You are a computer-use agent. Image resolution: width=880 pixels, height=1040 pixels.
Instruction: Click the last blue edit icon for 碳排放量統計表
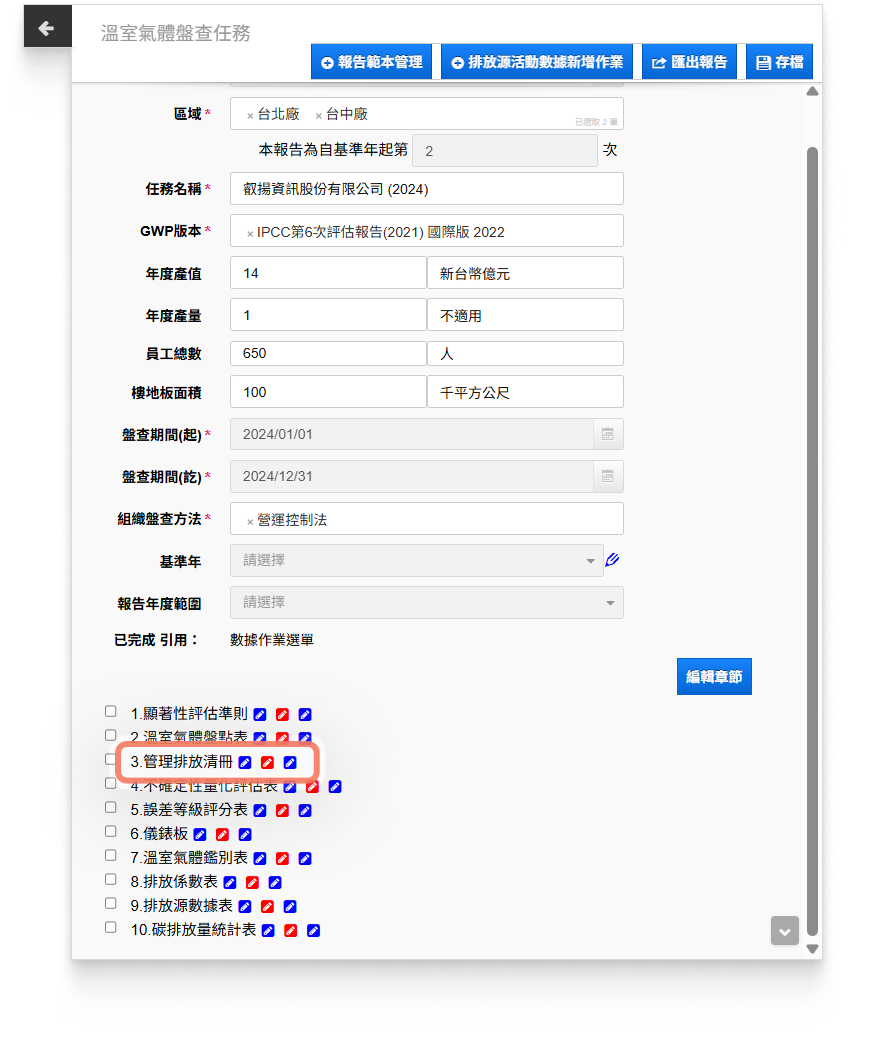tap(313, 930)
